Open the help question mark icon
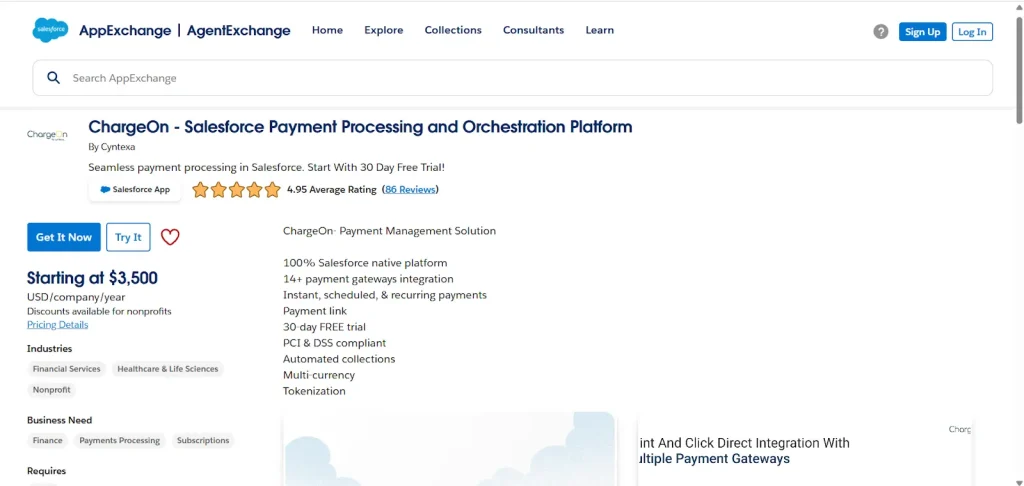 [880, 32]
